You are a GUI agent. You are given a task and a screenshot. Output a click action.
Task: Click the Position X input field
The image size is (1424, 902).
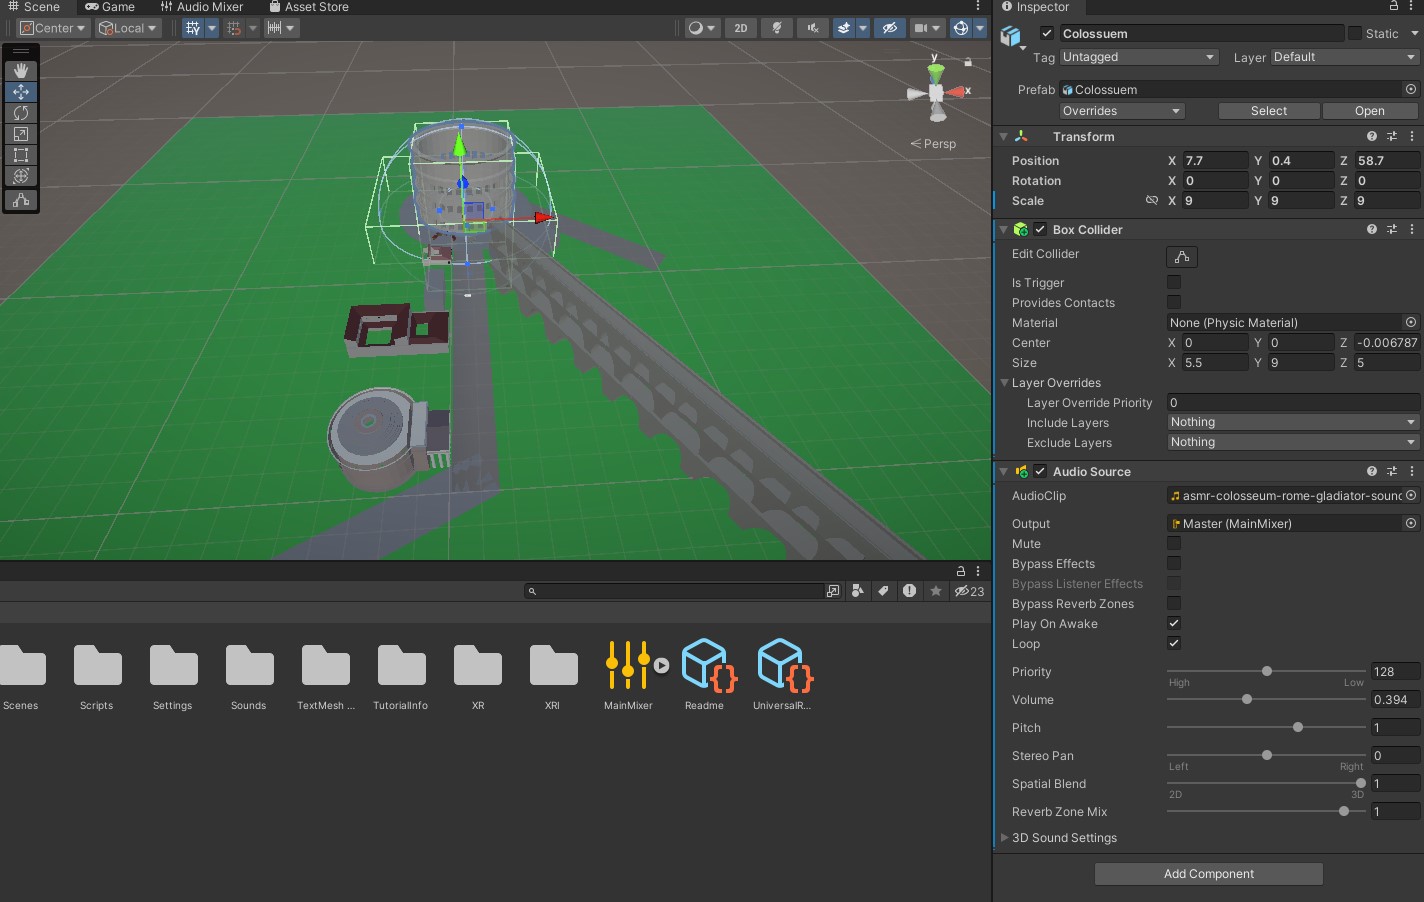1215,161
